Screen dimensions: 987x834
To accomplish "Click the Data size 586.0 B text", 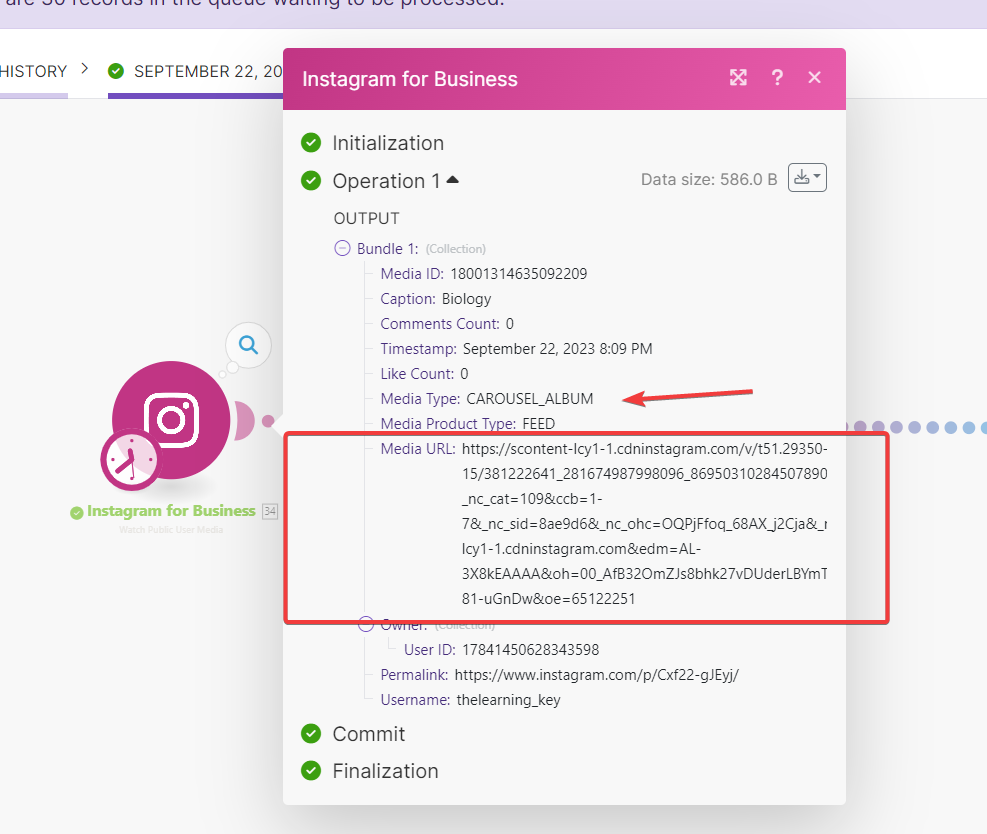I will (x=709, y=179).
